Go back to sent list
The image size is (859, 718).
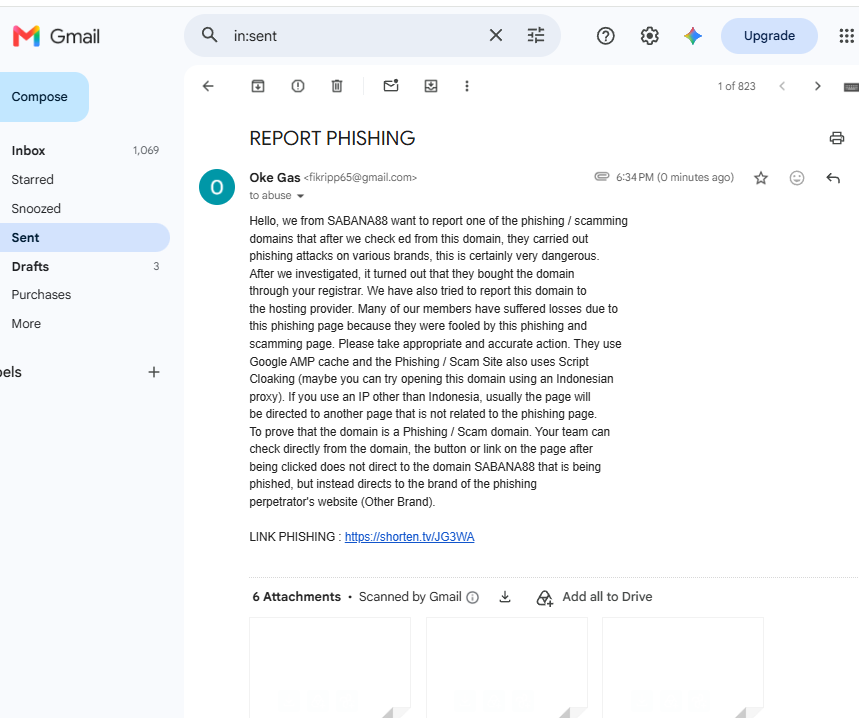208,86
